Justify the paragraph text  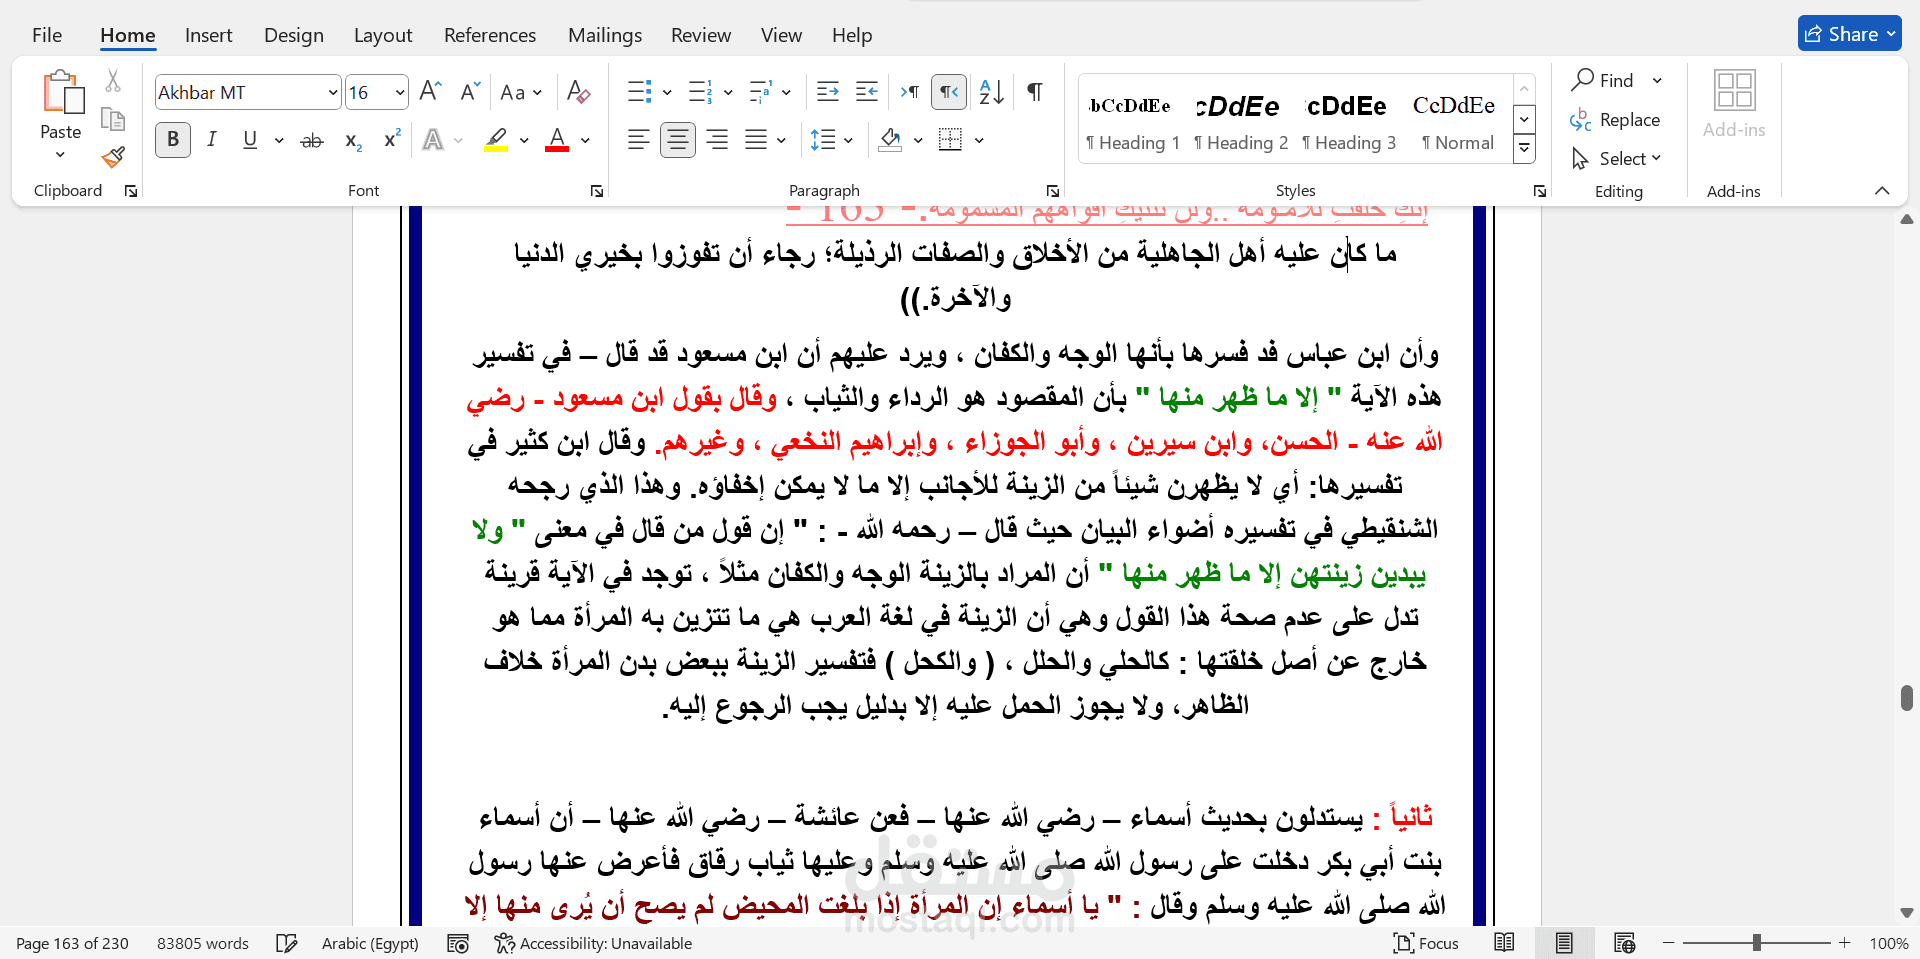coord(756,140)
